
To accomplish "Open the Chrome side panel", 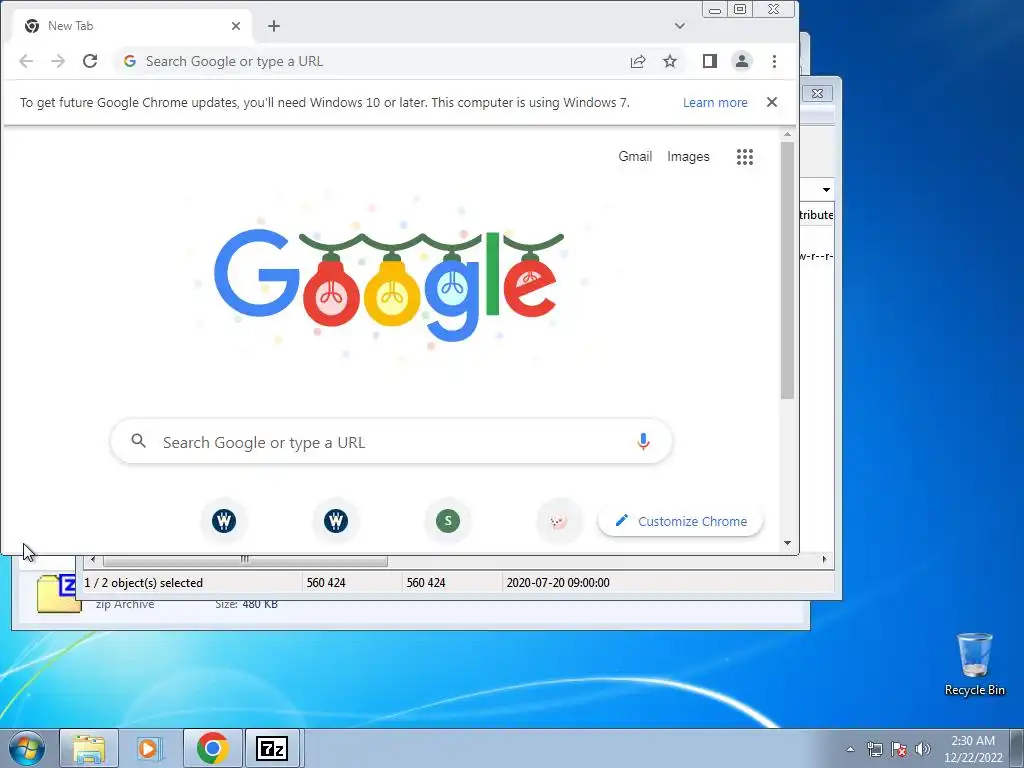I will pyautogui.click(x=710, y=61).
